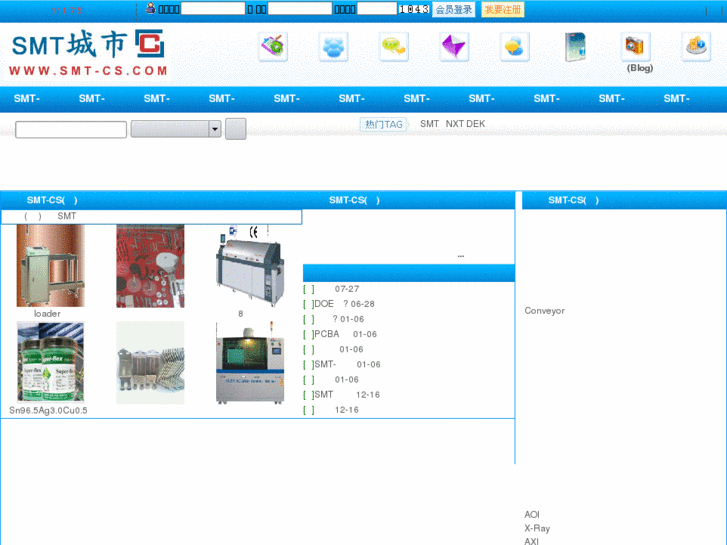This screenshot has width=727, height=545.
Task: Open the loader machine product thumbnail
Action: click(x=51, y=266)
